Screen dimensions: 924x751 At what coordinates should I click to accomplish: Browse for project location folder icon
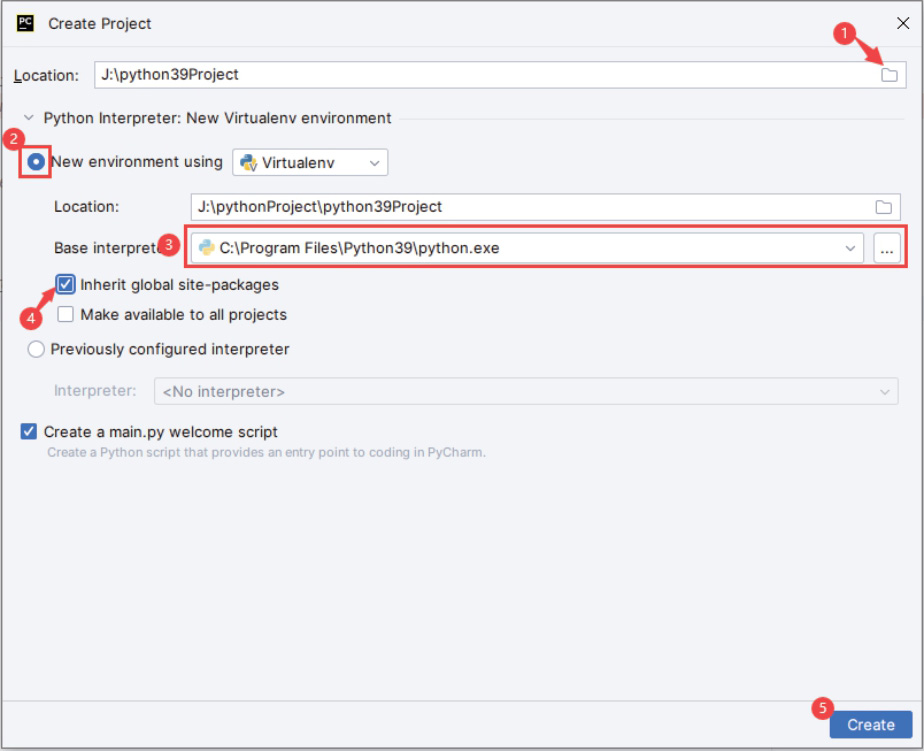pyautogui.click(x=889, y=75)
